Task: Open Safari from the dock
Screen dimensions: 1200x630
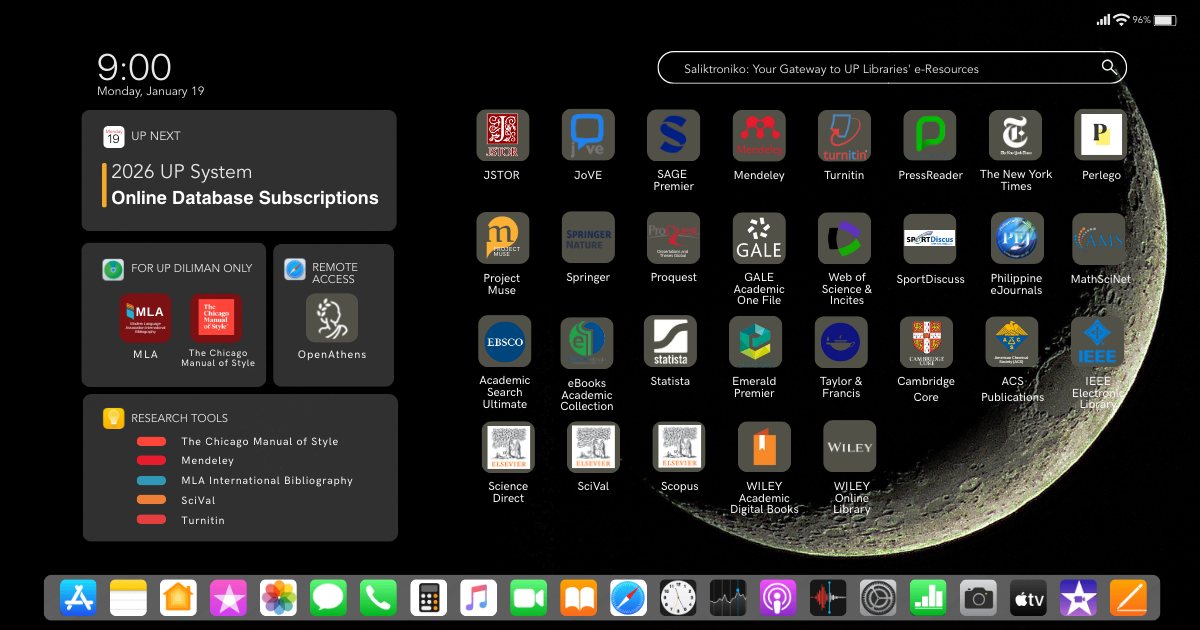Action: coord(628,598)
